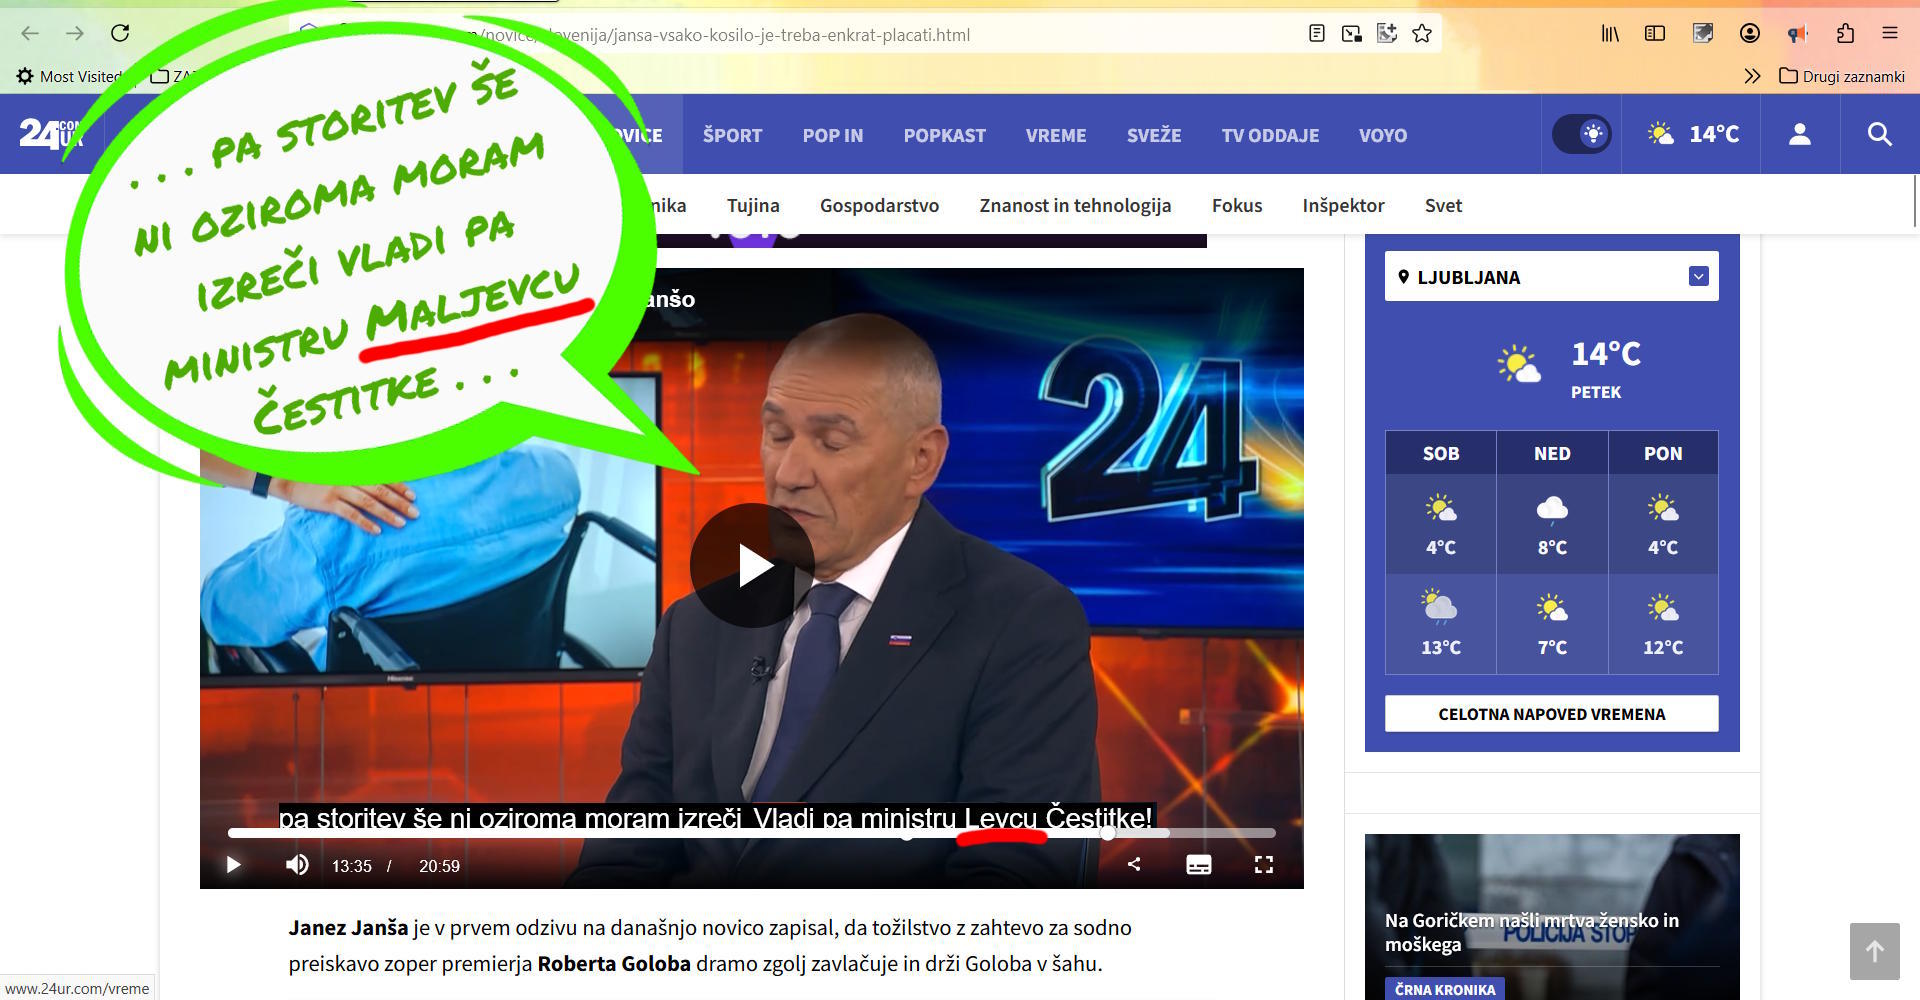Screen dimensions: 1920x1000
Task: Open the browser extensions puzzle icon
Action: (1845, 34)
